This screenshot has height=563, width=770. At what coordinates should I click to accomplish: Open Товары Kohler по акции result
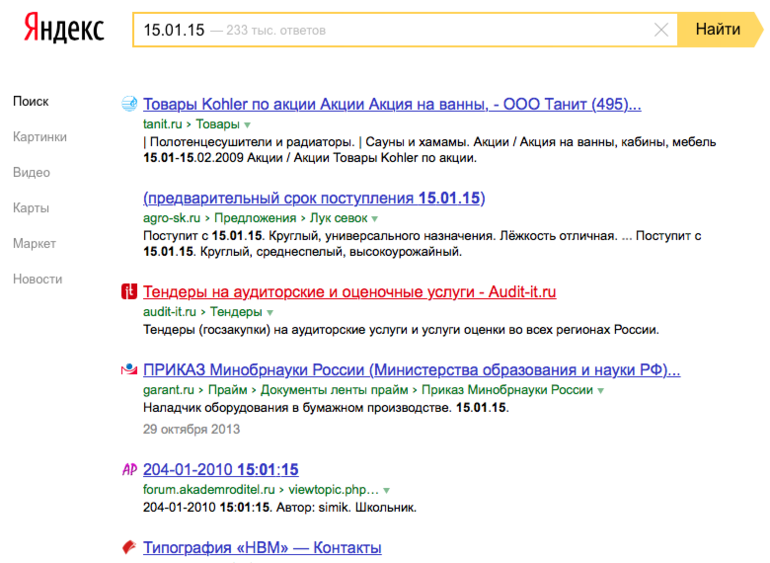(392, 104)
